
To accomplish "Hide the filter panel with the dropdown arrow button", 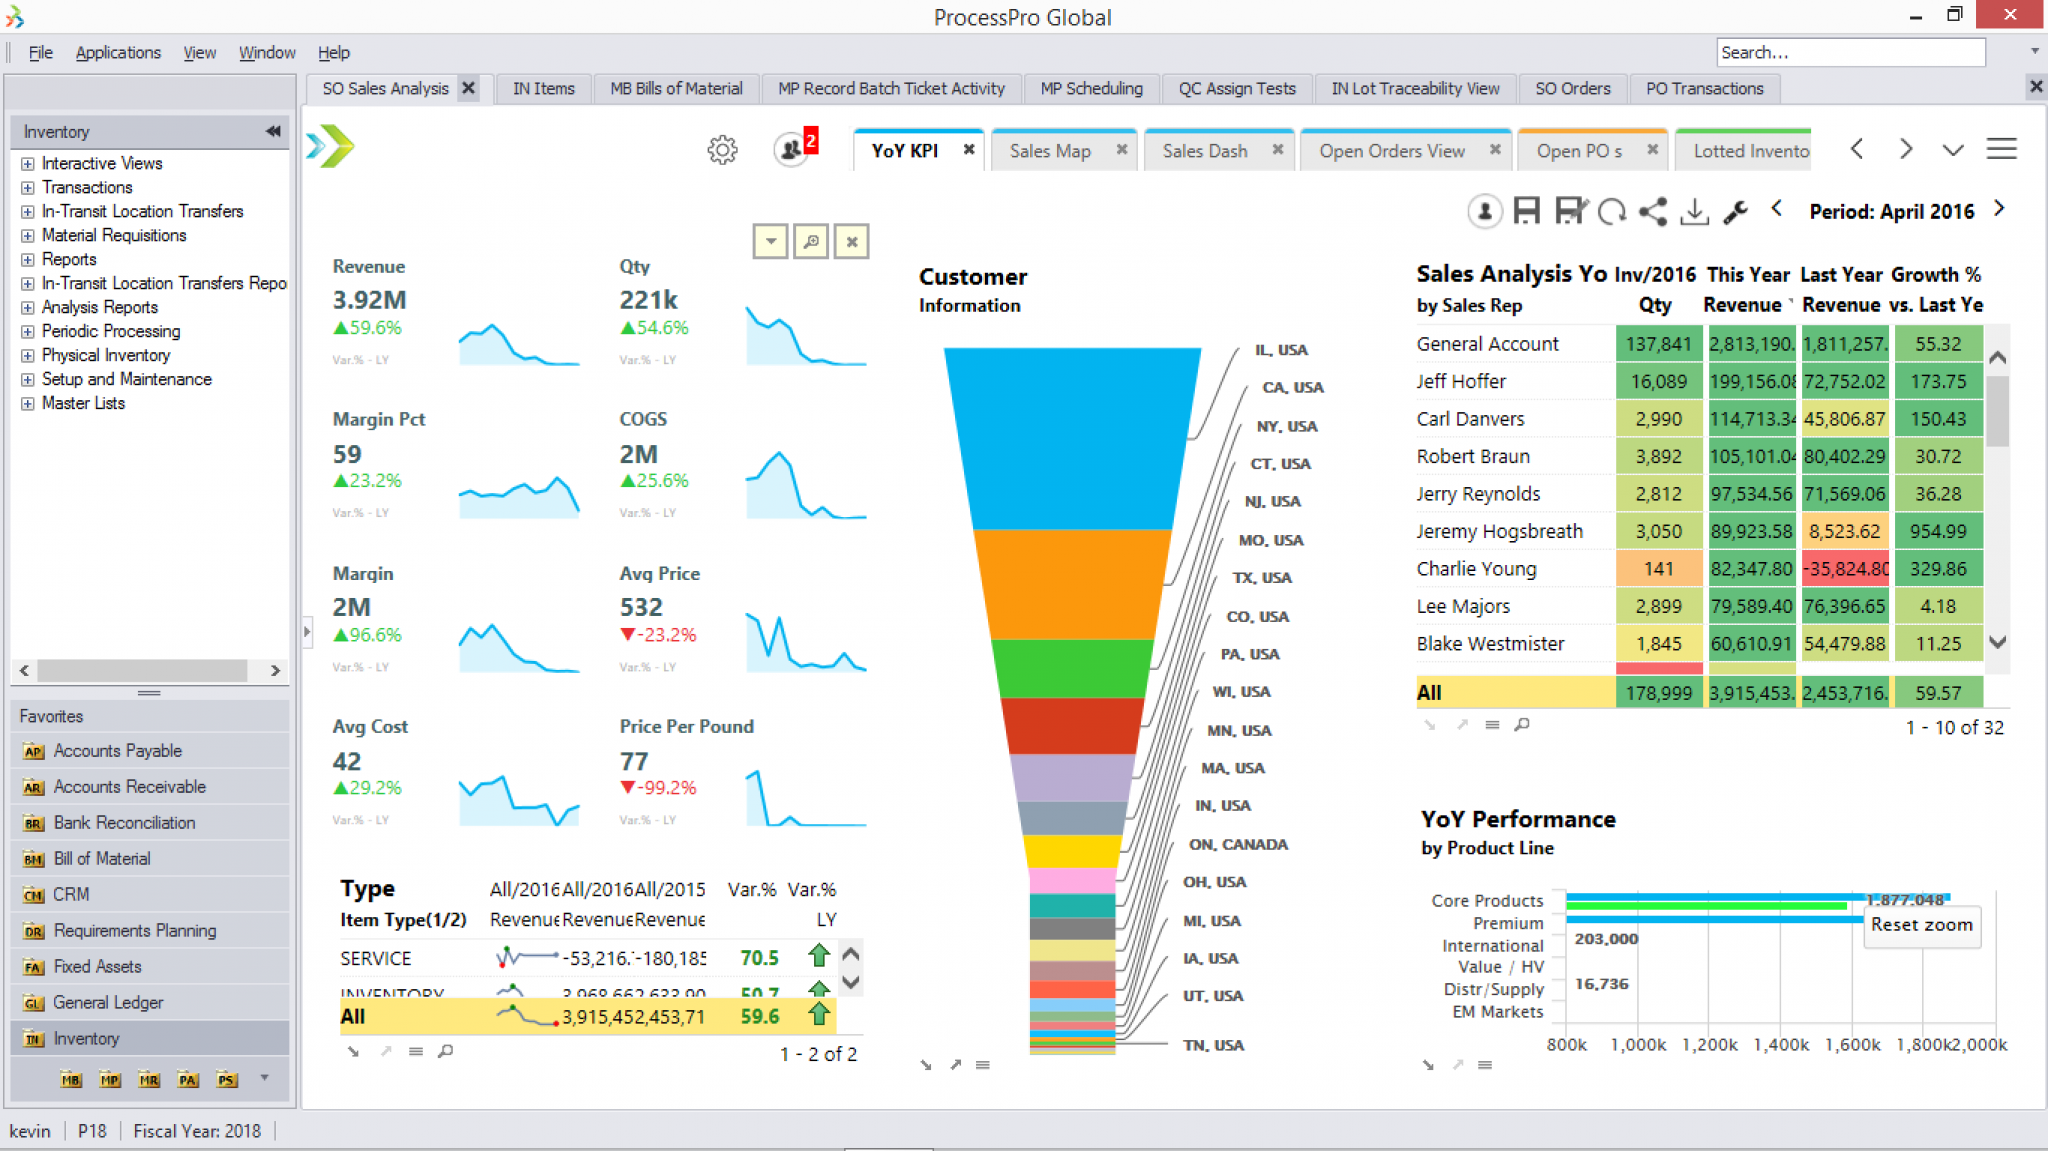I will coord(770,241).
